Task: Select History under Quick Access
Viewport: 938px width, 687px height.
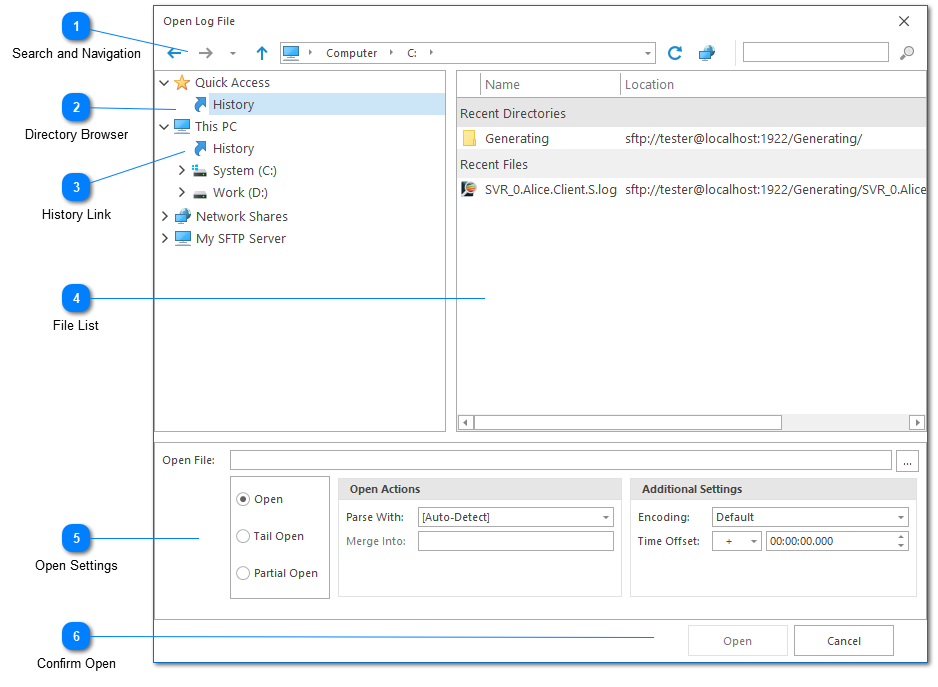Action: pos(233,104)
